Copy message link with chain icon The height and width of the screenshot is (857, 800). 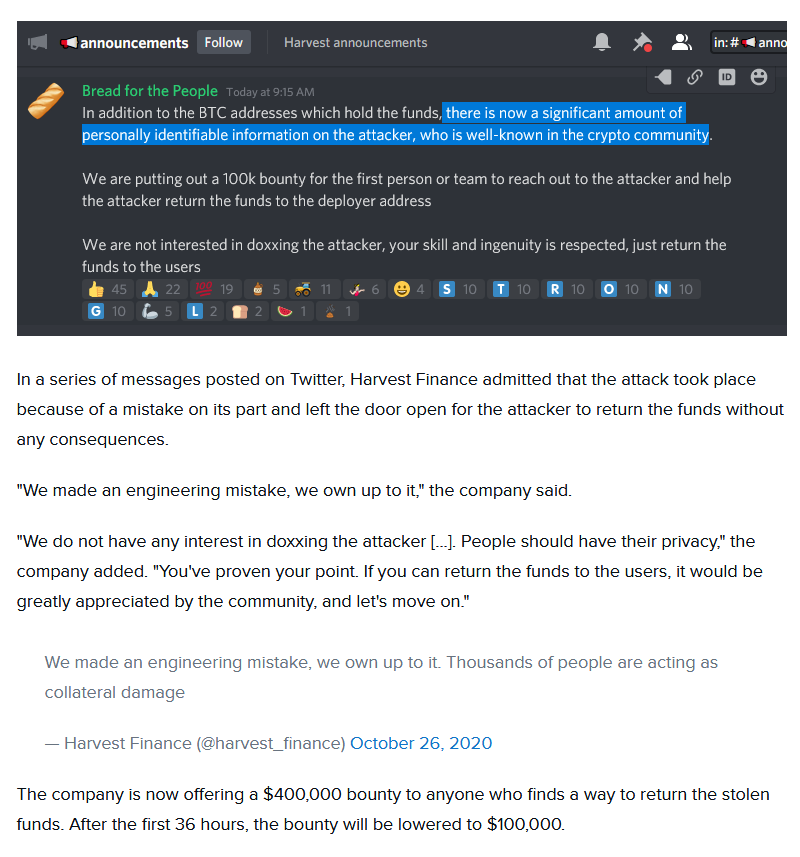click(x=695, y=77)
